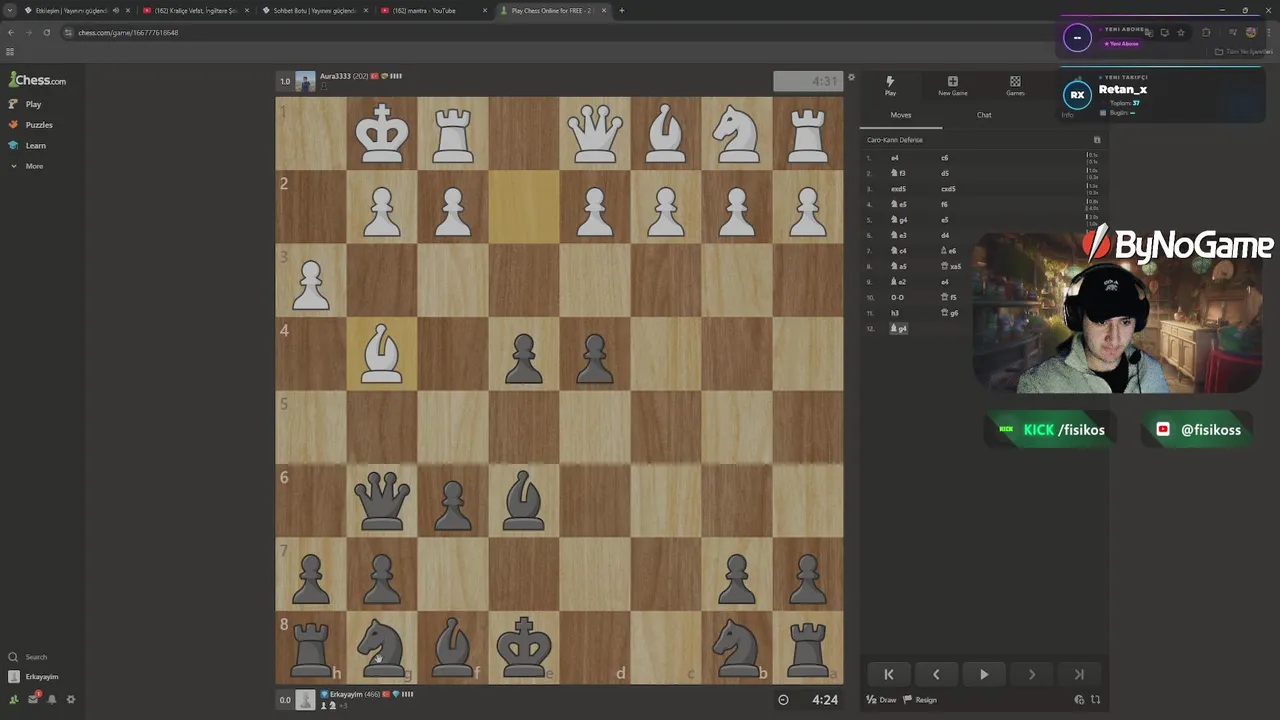Click the play moves button
1280x720 pixels.
click(984, 675)
